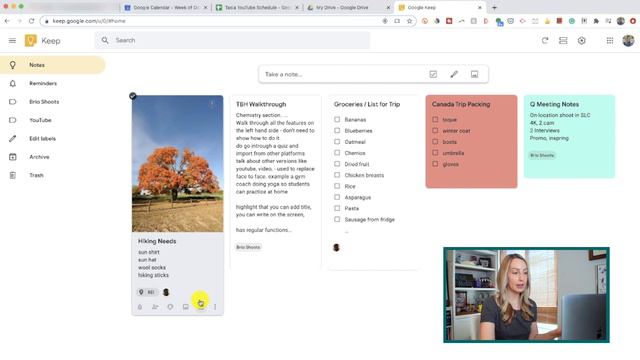Click collaborator avatar on Hiking Needs note
Viewport: 640px width, 360px height.
tap(166, 292)
